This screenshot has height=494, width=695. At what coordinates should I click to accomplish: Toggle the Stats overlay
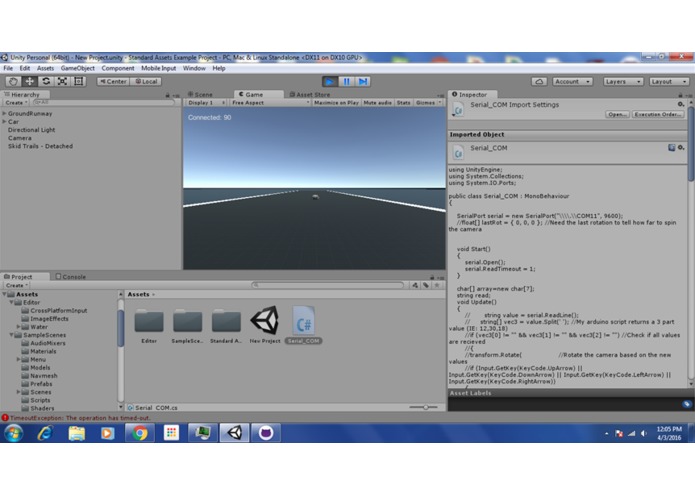pos(403,103)
